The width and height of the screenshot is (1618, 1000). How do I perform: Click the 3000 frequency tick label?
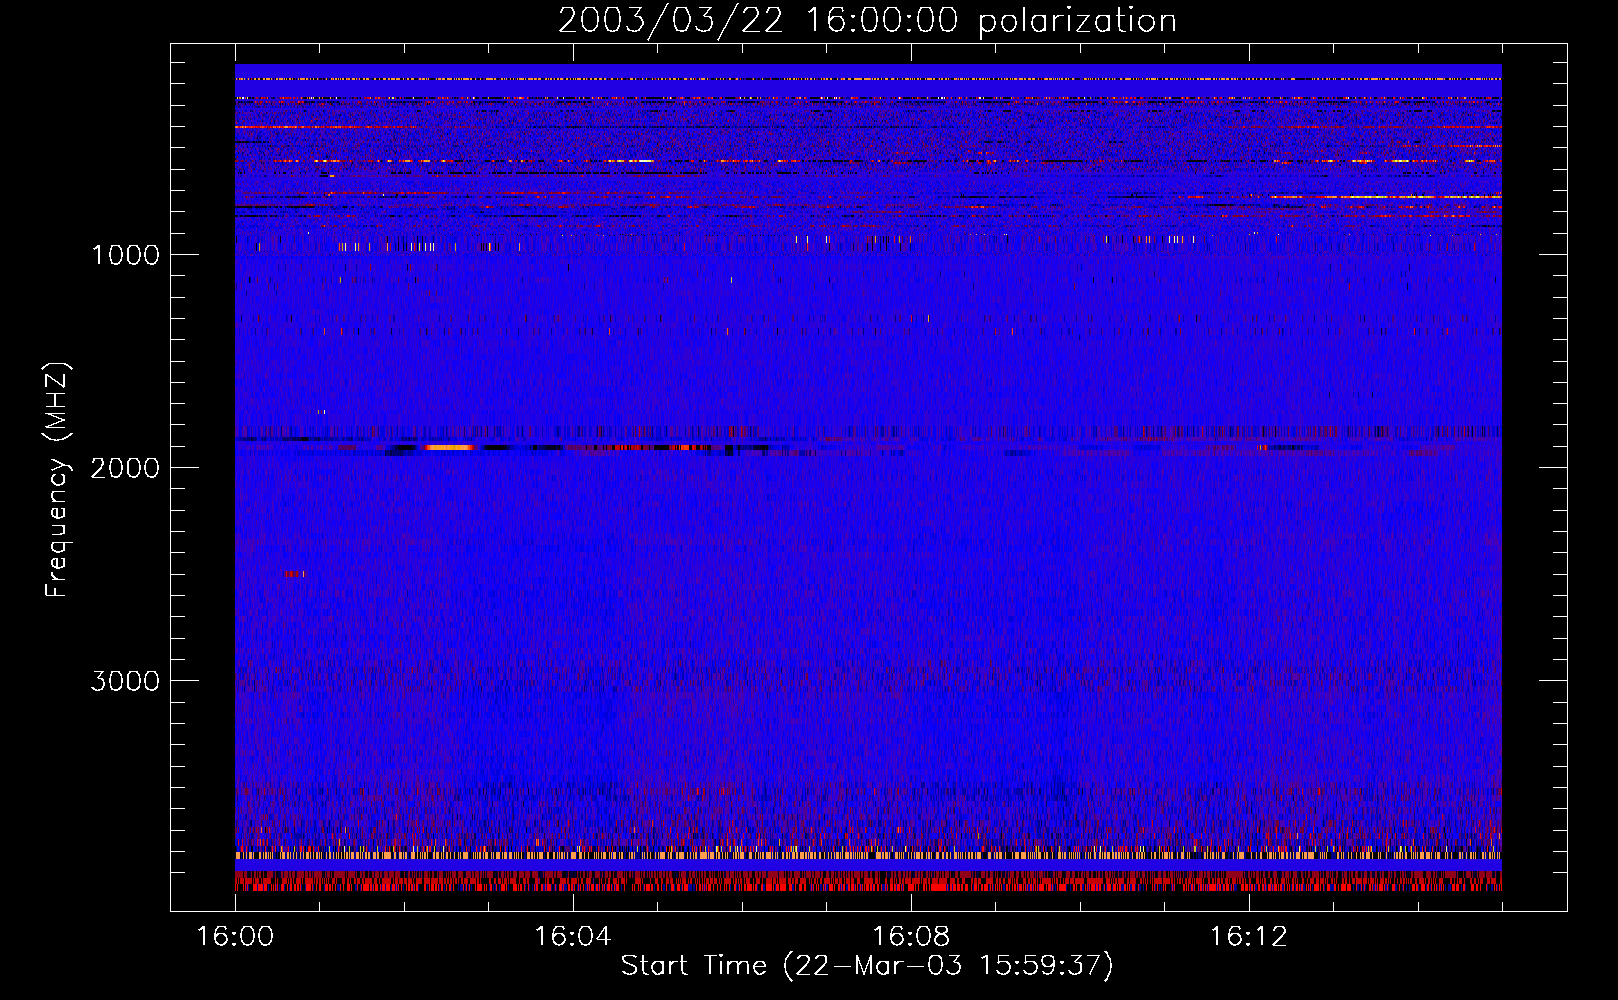(126, 680)
